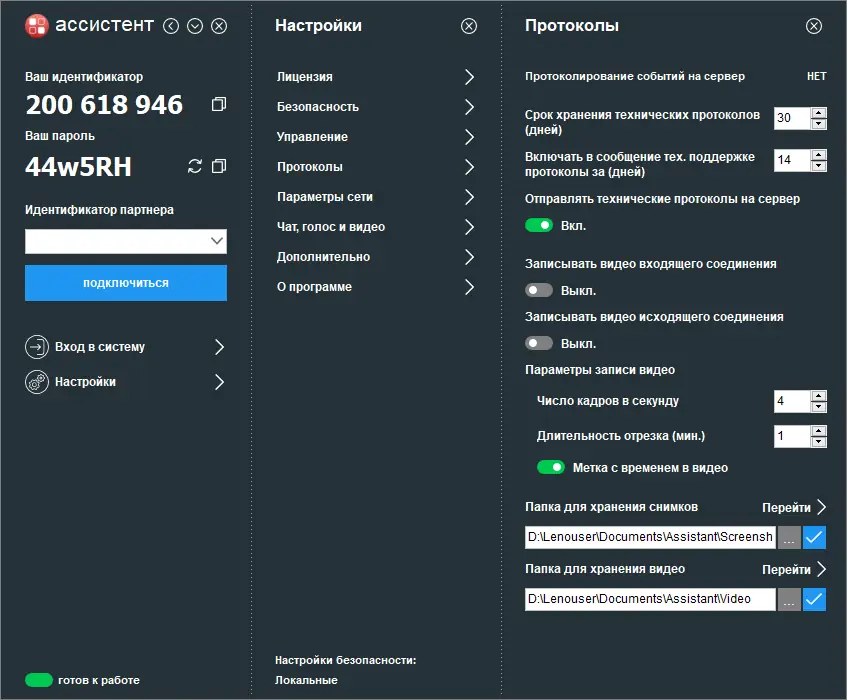Browse for screenshots storage folder
The height and width of the screenshot is (700, 847).
coord(790,538)
